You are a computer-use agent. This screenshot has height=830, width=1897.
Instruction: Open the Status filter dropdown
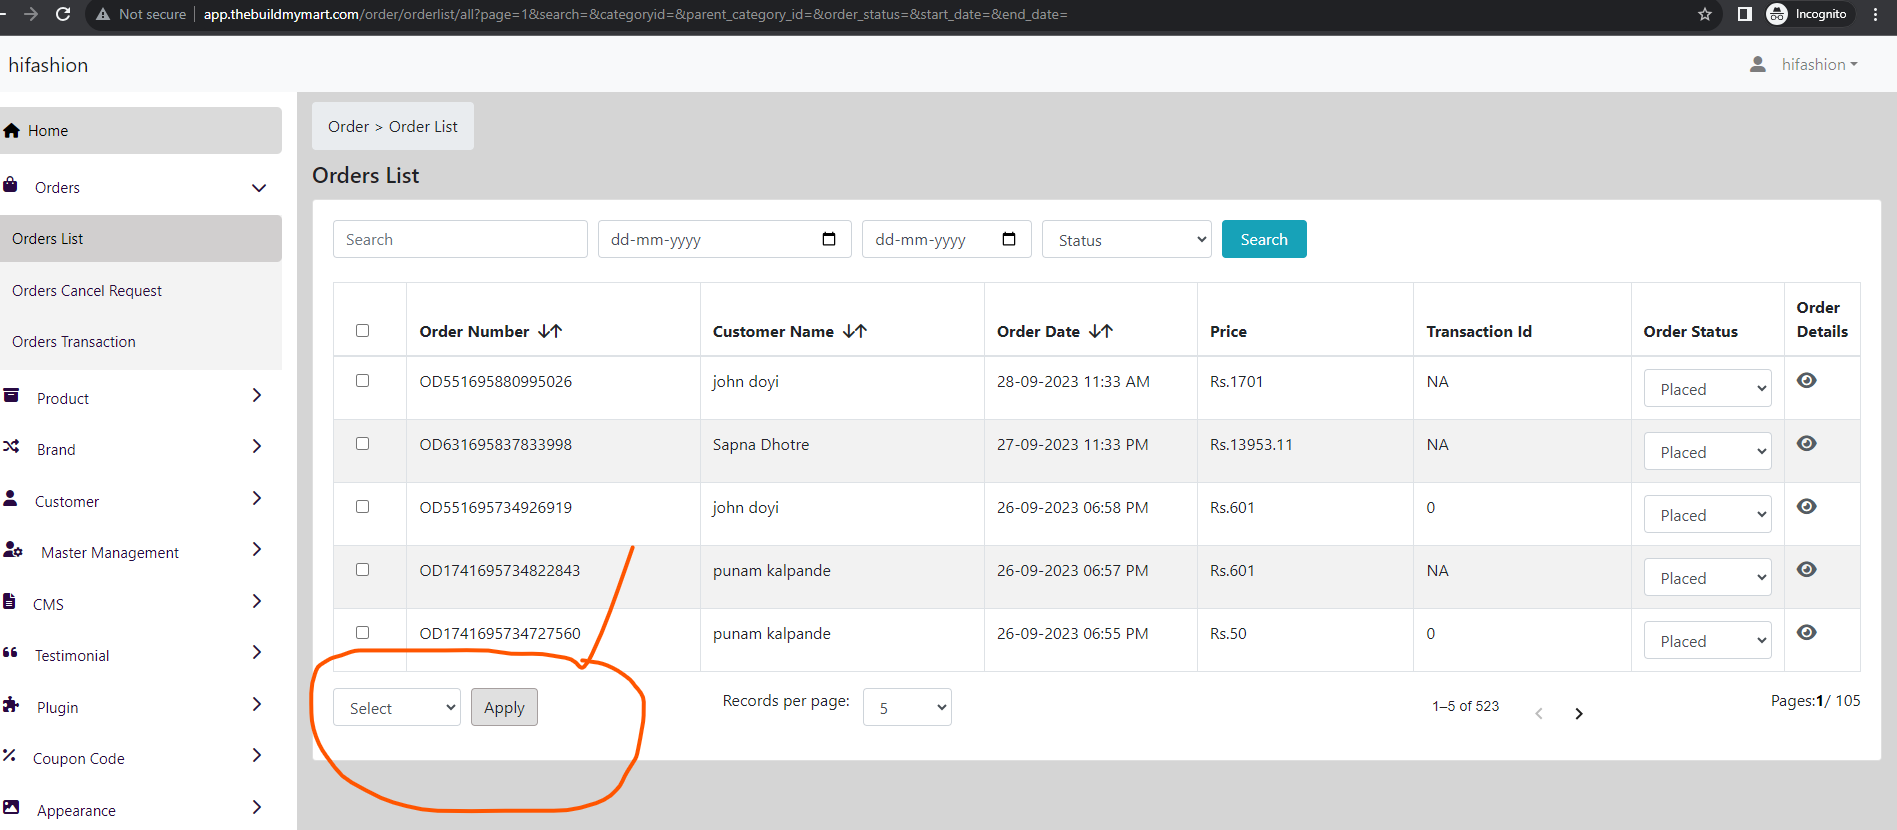click(1127, 240)
